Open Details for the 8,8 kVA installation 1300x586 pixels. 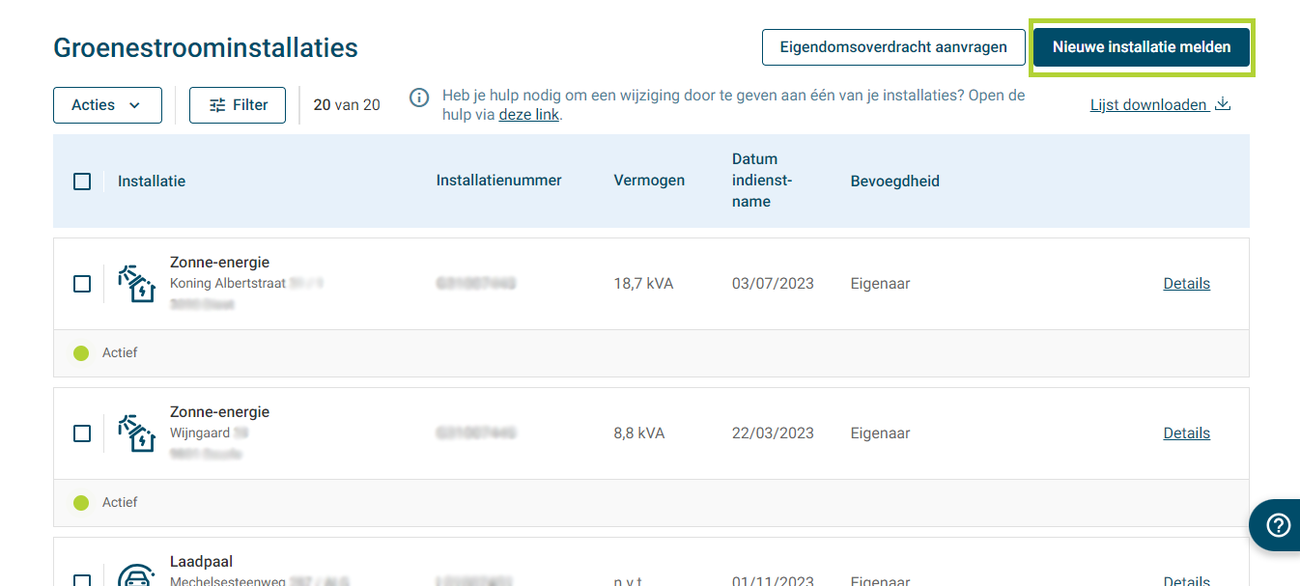tap(1186, 434)
